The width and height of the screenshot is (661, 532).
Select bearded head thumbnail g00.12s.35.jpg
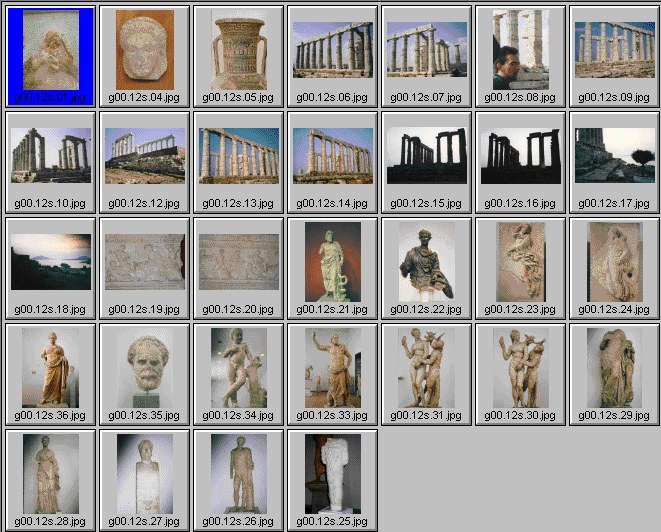(144, 367)
